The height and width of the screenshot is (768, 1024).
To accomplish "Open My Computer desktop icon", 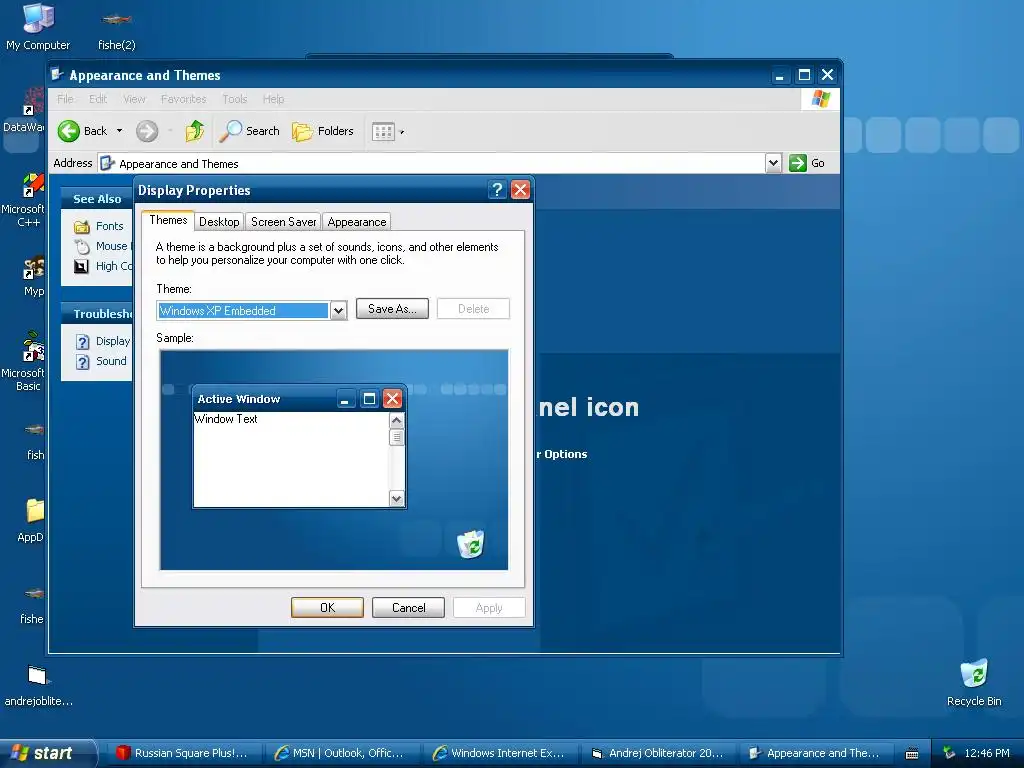I will pos(38,26).
